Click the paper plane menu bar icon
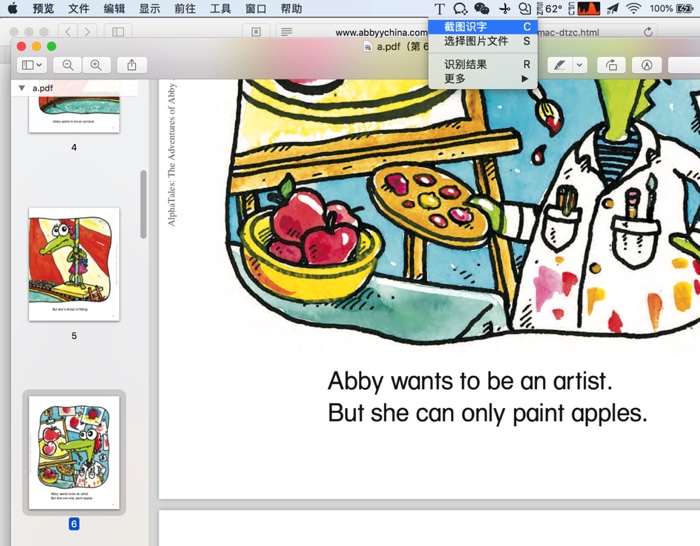 (x=612, y=8)
